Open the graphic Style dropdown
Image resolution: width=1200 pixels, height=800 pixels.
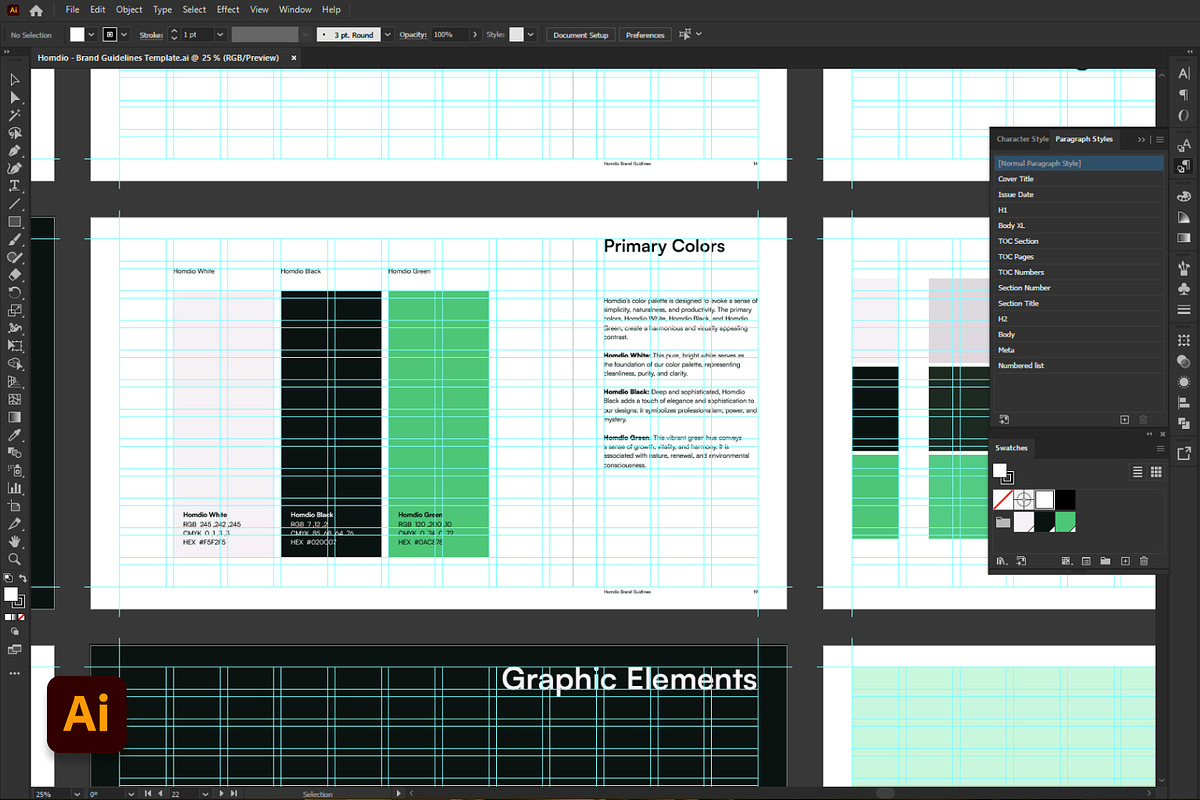point(531,34)
